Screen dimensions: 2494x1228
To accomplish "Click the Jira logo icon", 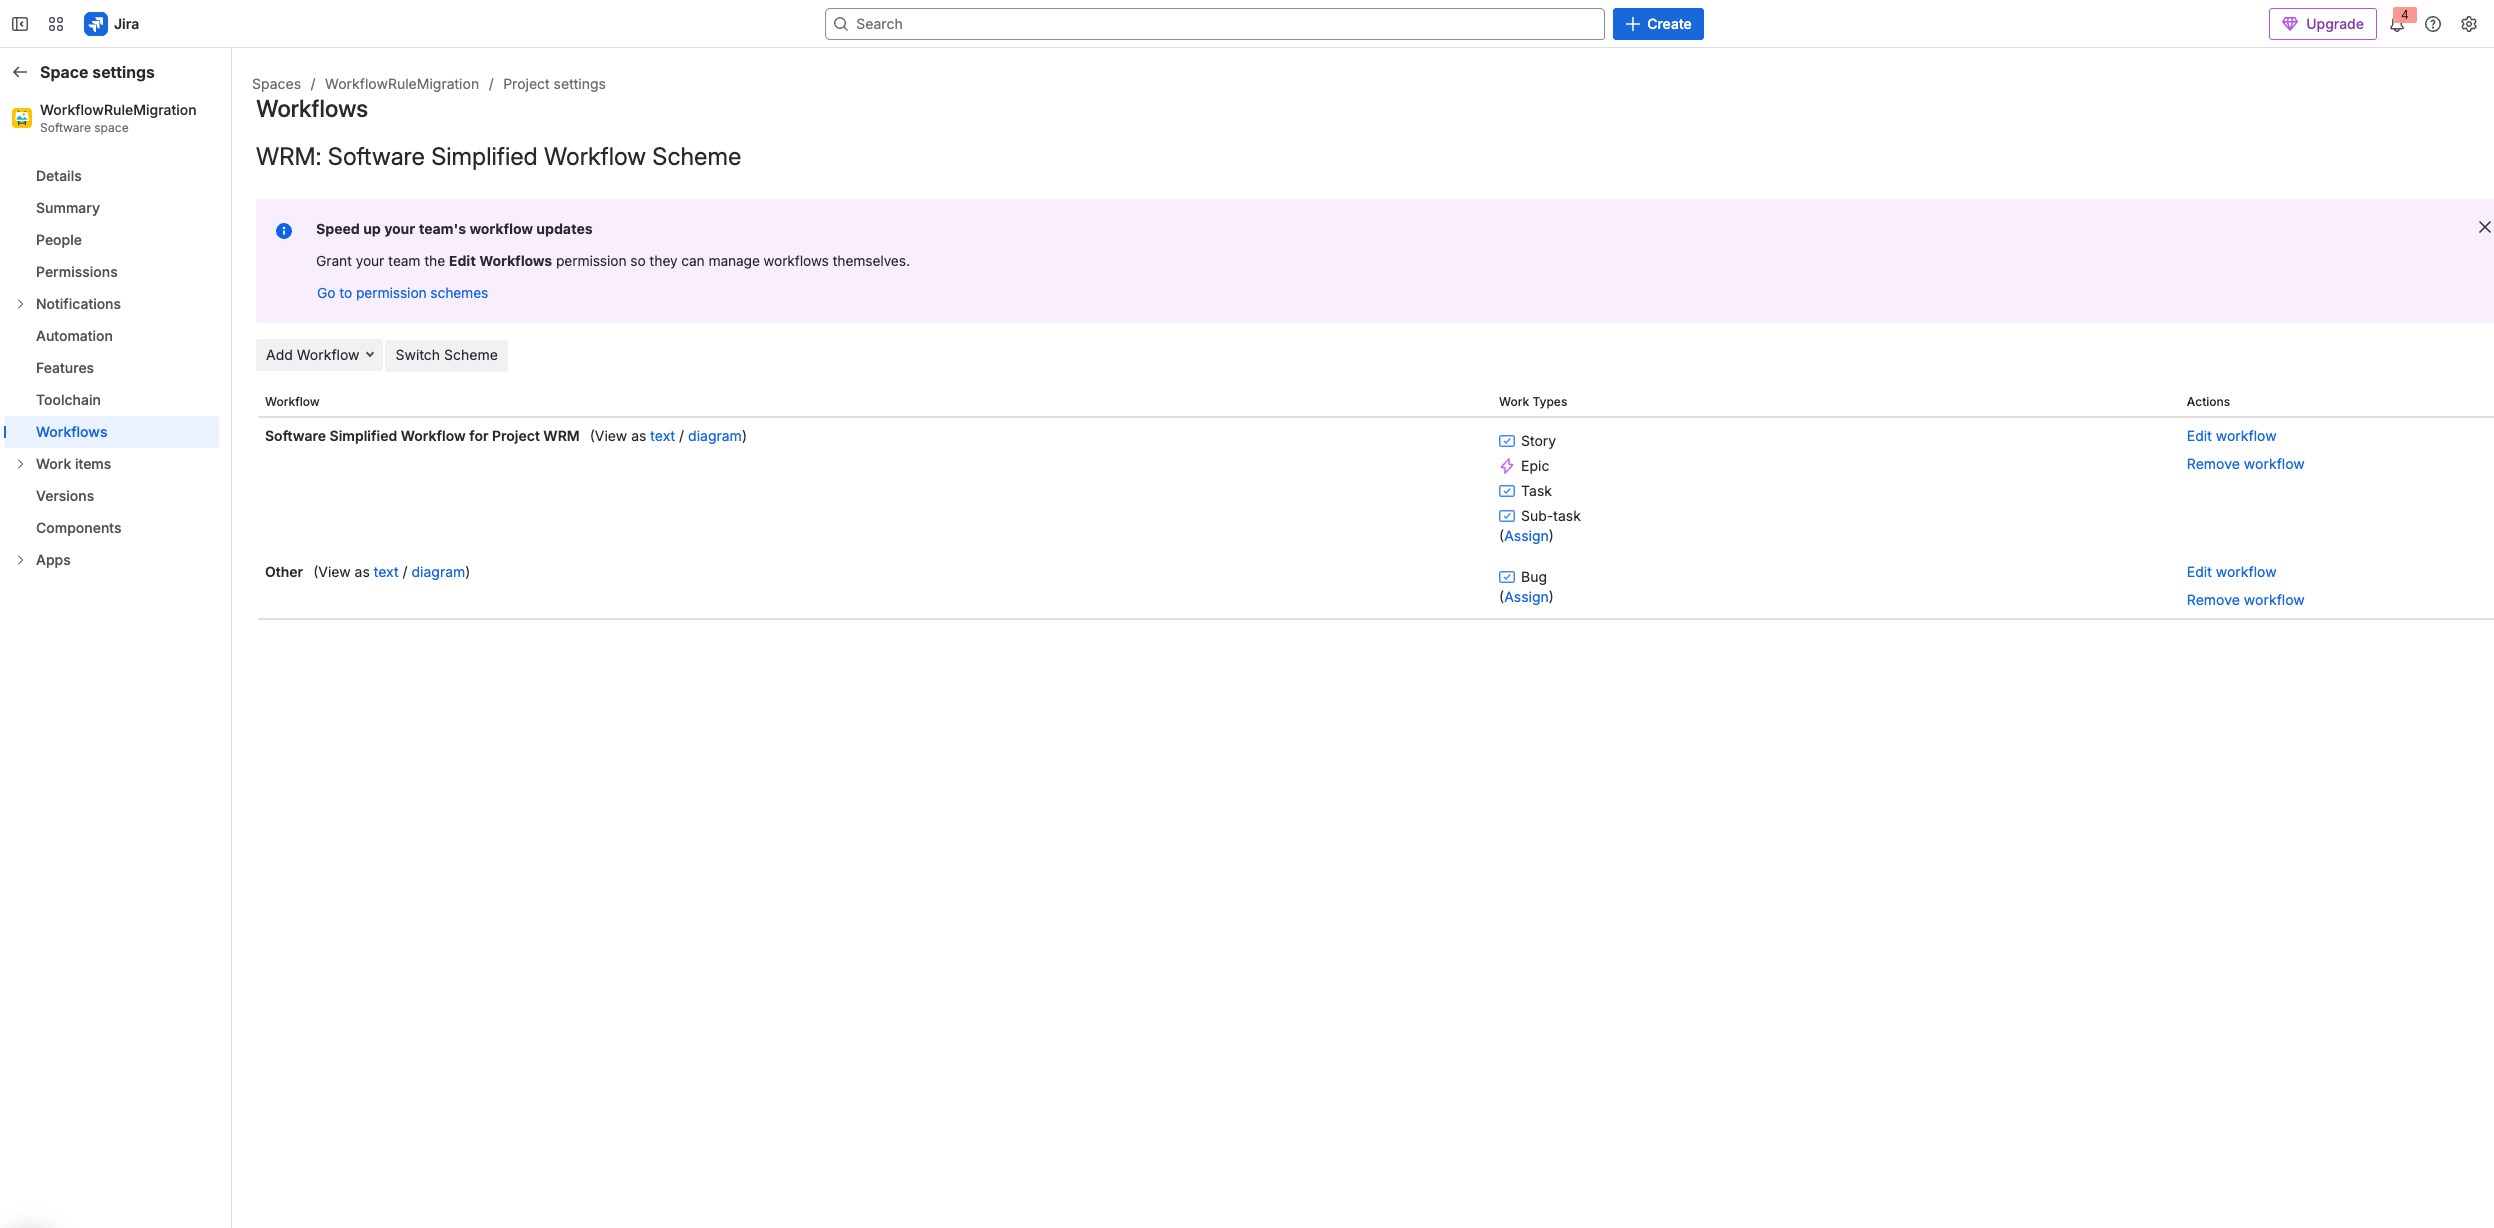I will (97, 22).
